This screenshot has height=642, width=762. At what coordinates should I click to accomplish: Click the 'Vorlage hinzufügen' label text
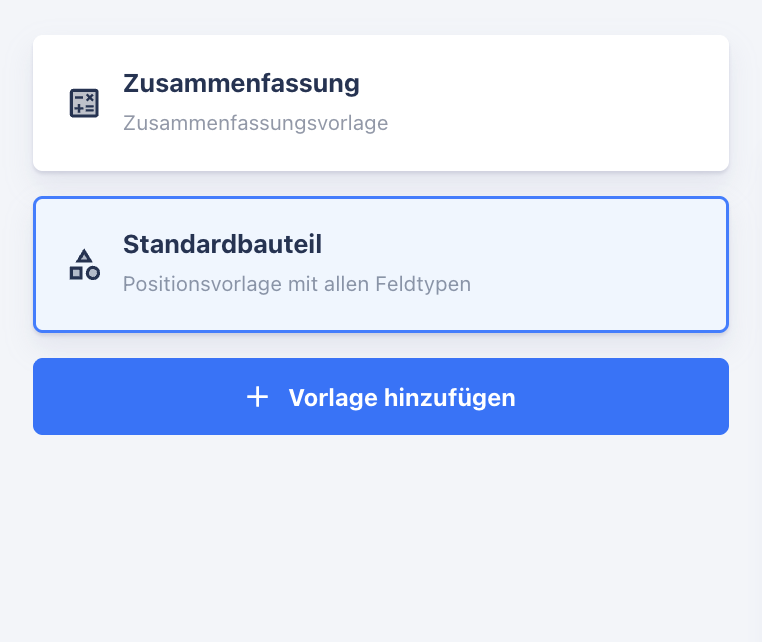402,398
